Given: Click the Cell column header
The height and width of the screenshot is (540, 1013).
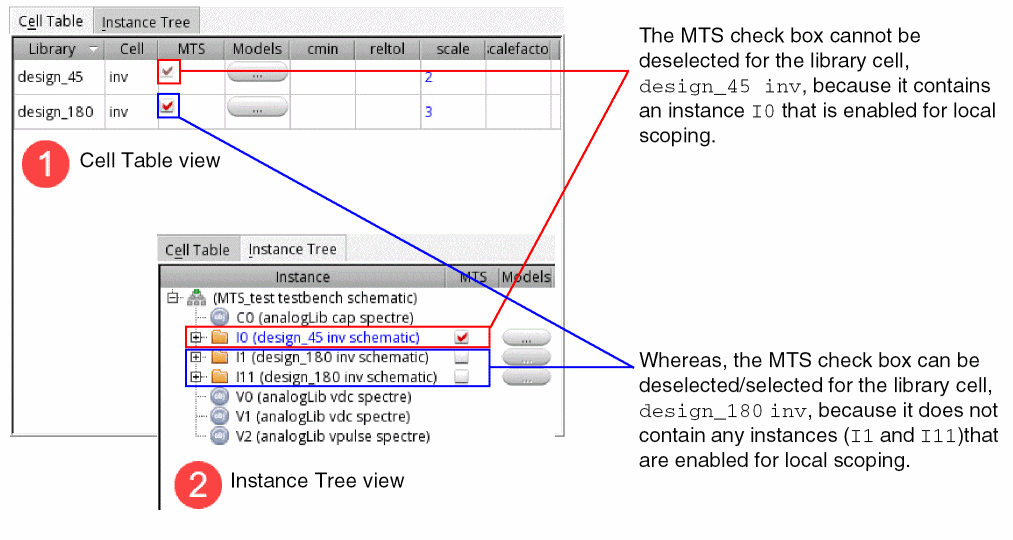Looking at the screenshot, I should click(x=132, y=49).
